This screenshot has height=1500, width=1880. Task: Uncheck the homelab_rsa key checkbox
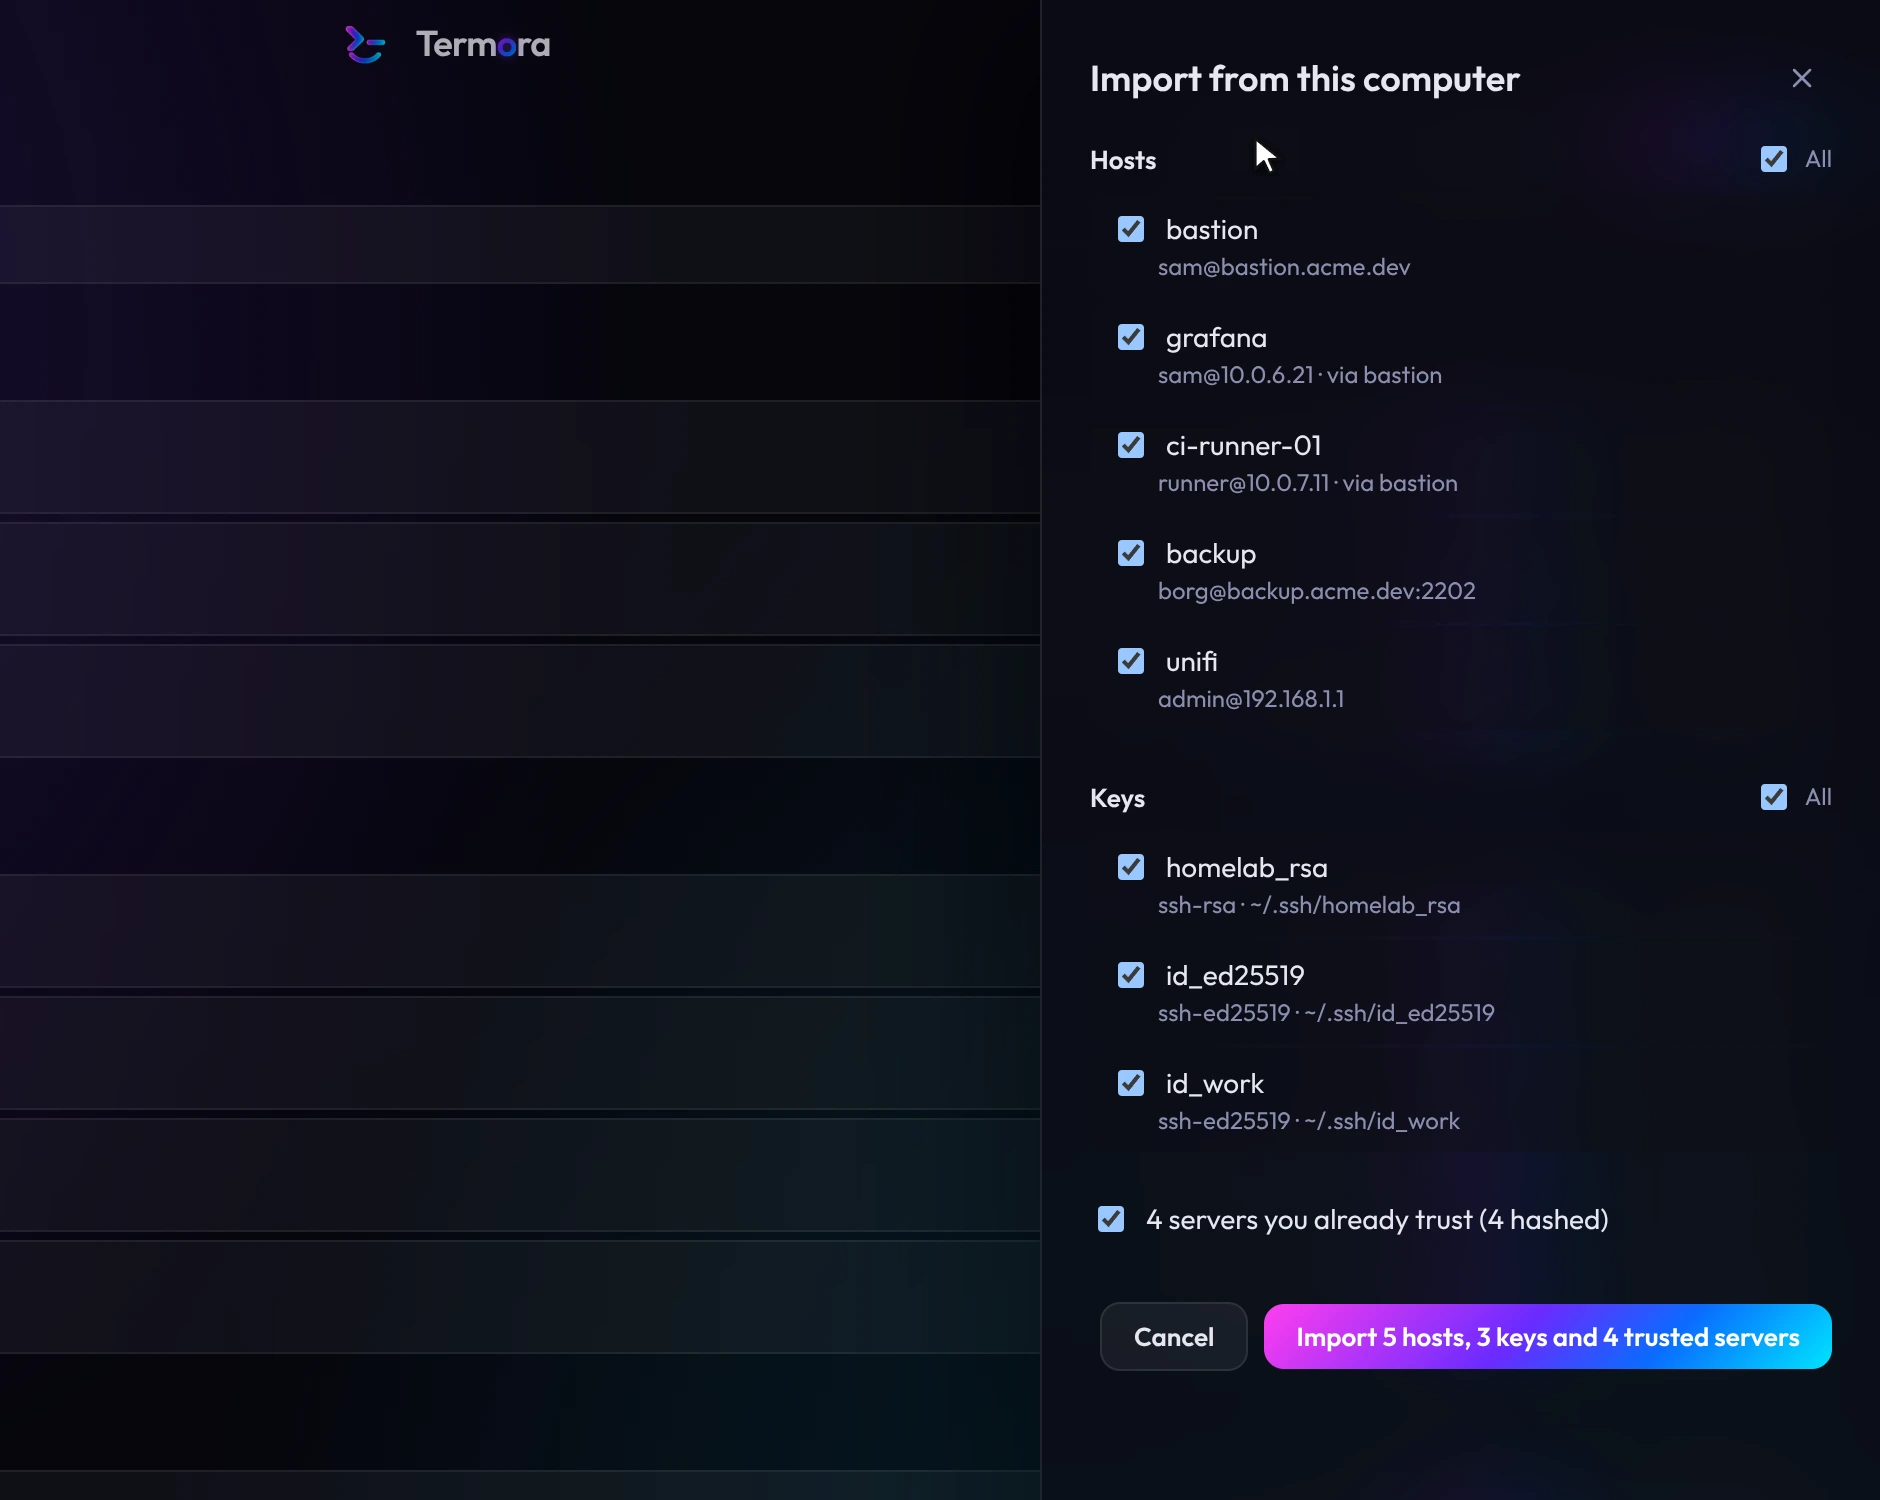[x=1131, y=867]
